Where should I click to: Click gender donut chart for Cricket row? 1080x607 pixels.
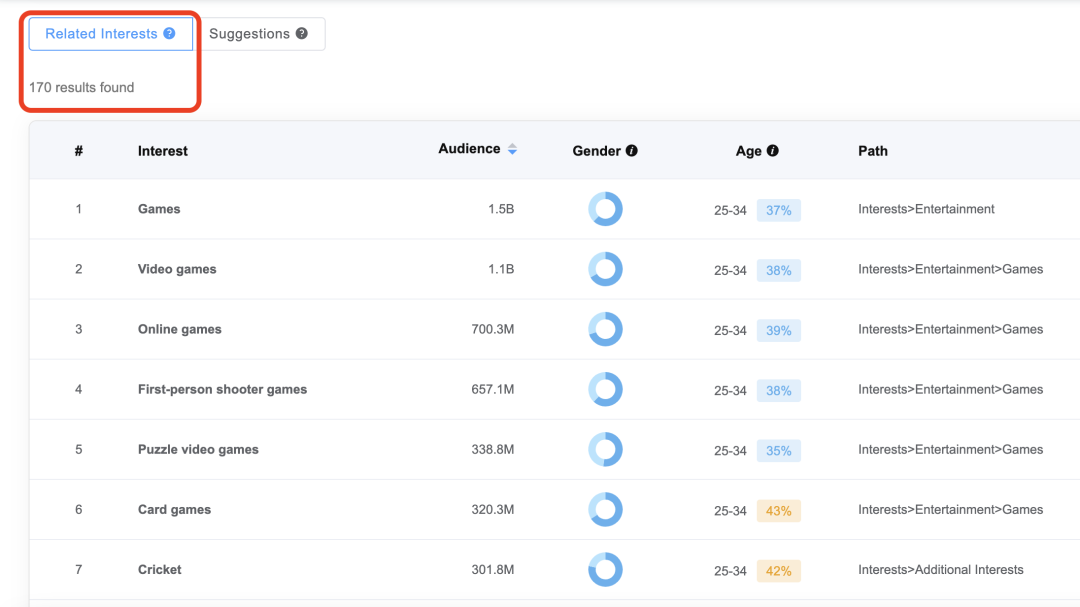(605, 569)
